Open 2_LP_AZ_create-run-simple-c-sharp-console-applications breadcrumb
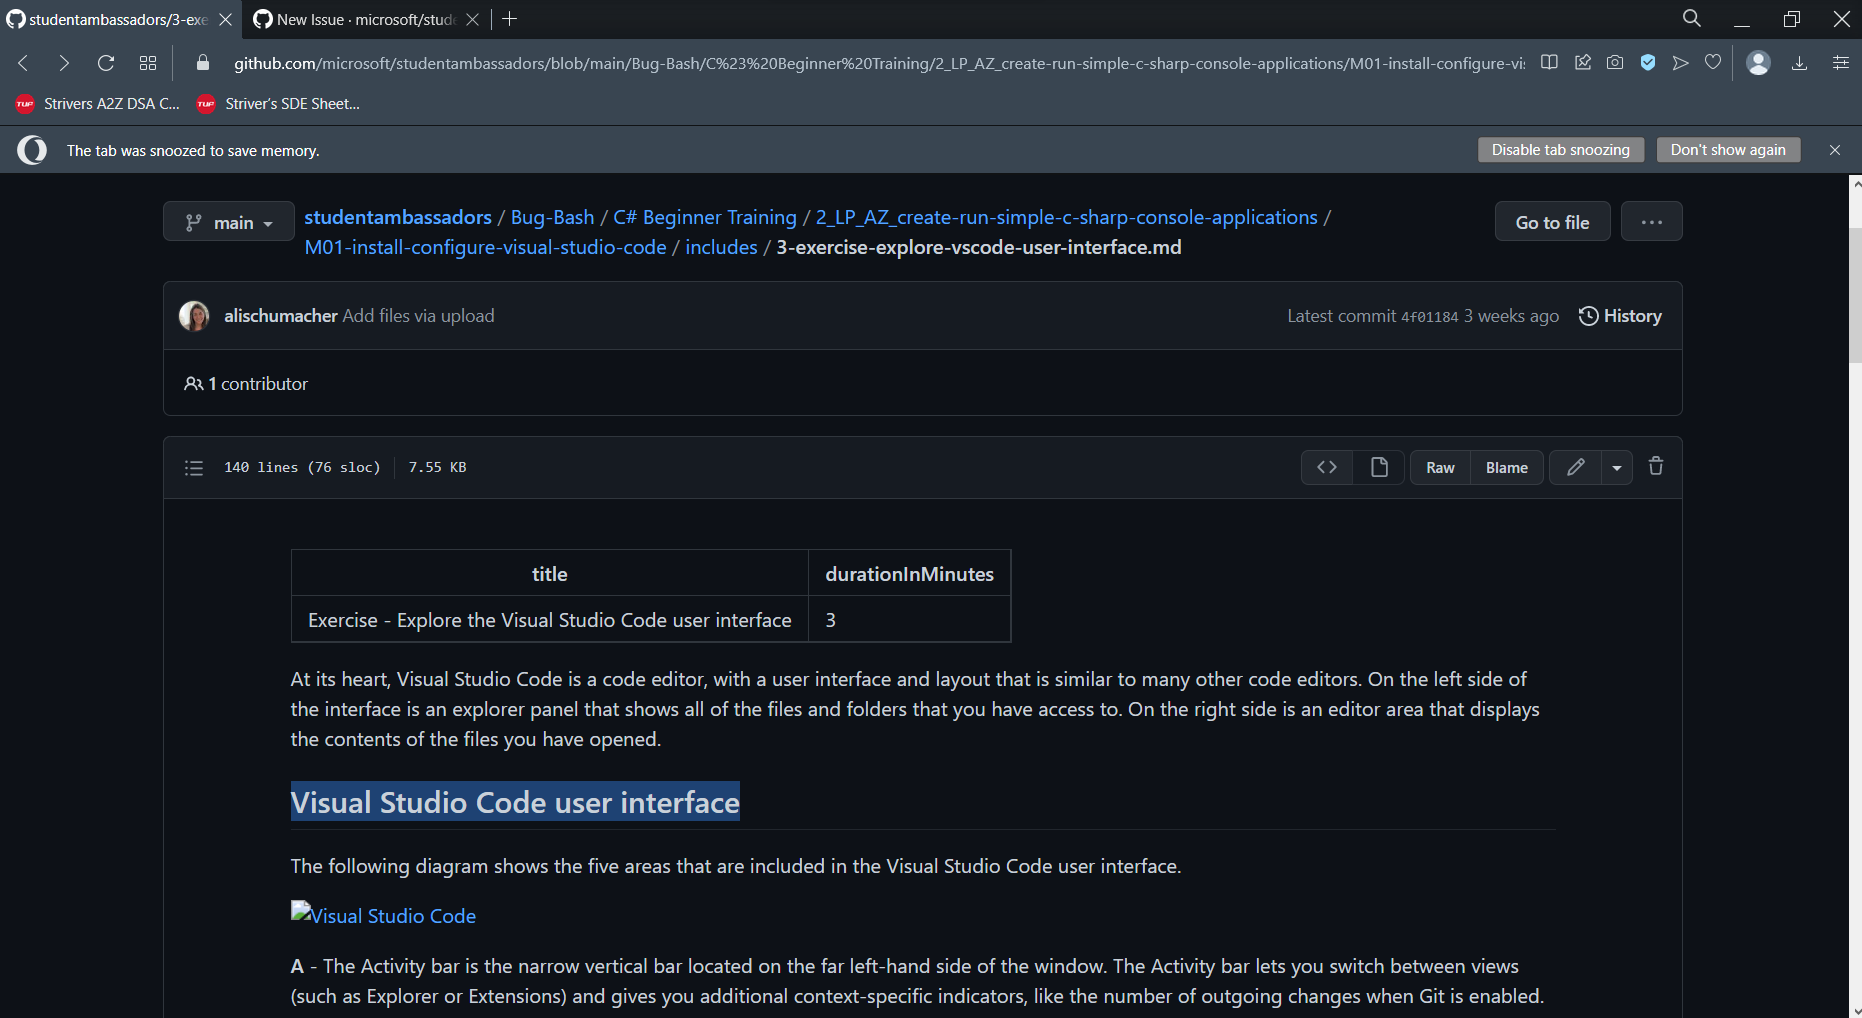Screen dimensions: 1862x1018 click(x=1067, y=217)
